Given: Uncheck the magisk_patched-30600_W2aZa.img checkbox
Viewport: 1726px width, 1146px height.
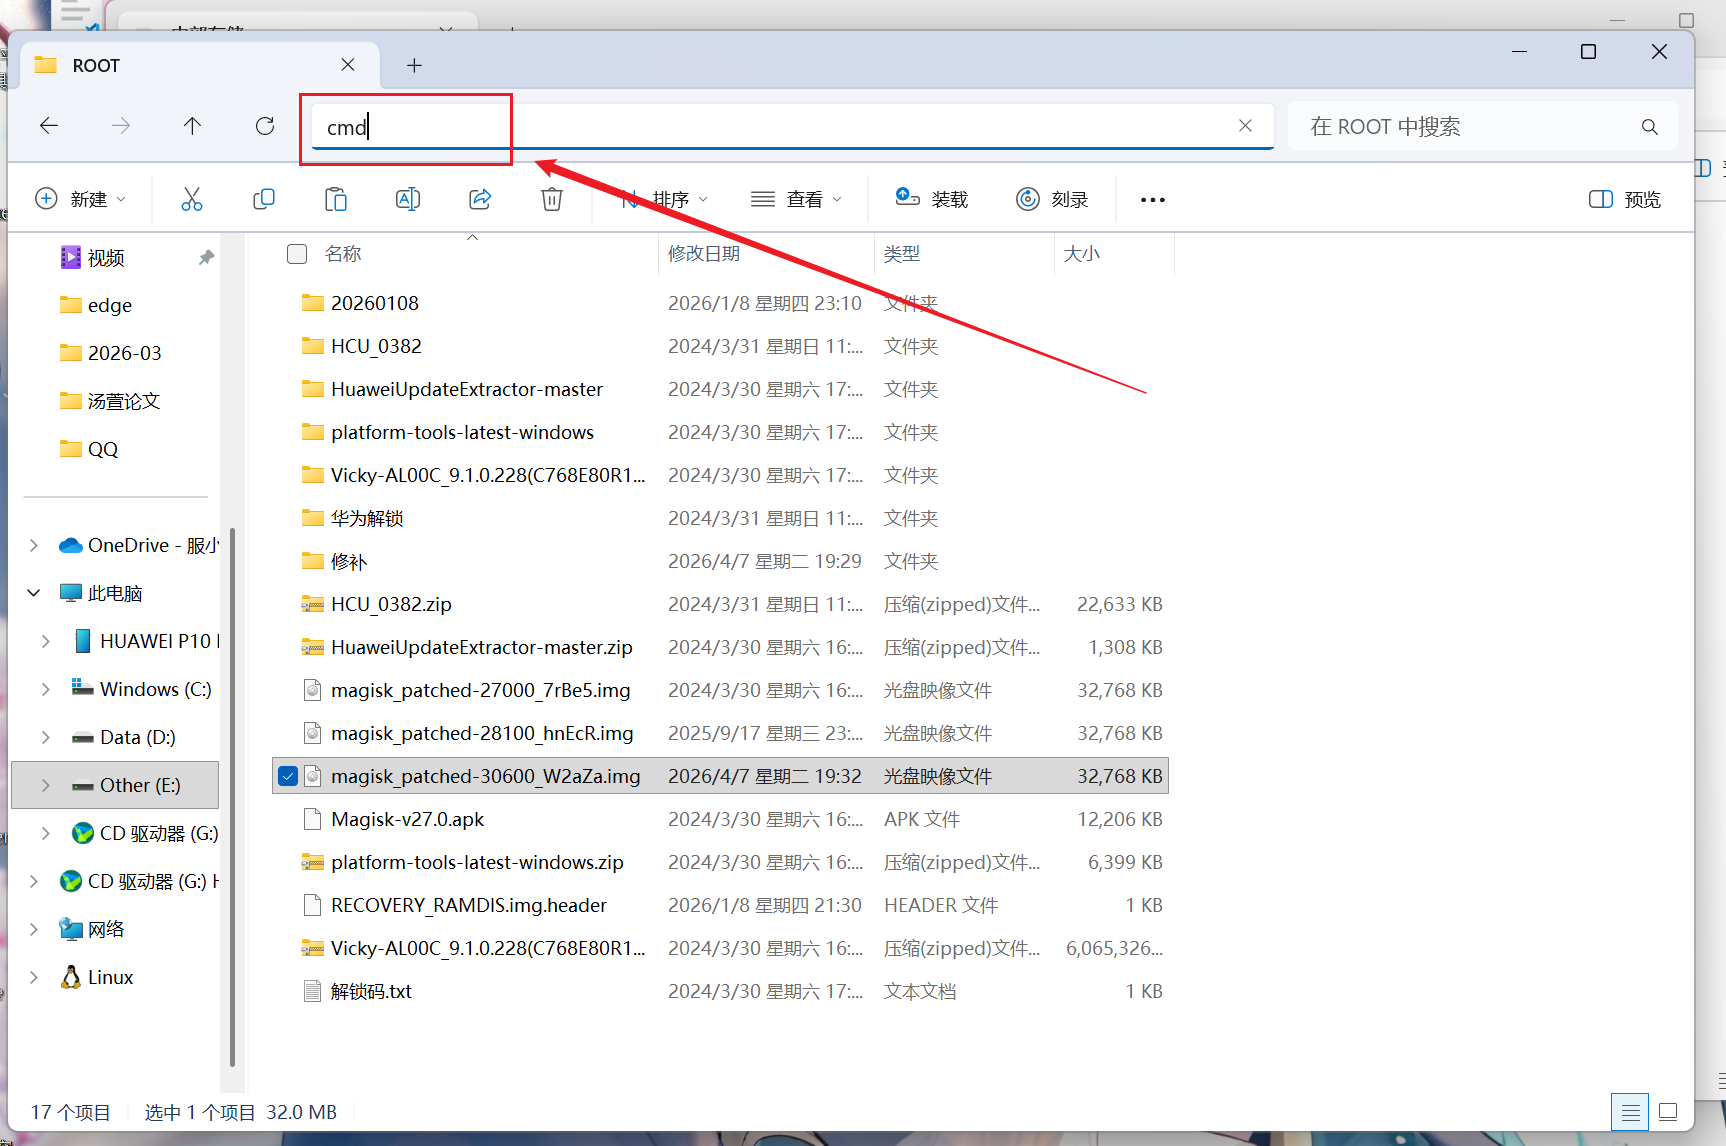Looking at the screenshot, I should 288,776.
